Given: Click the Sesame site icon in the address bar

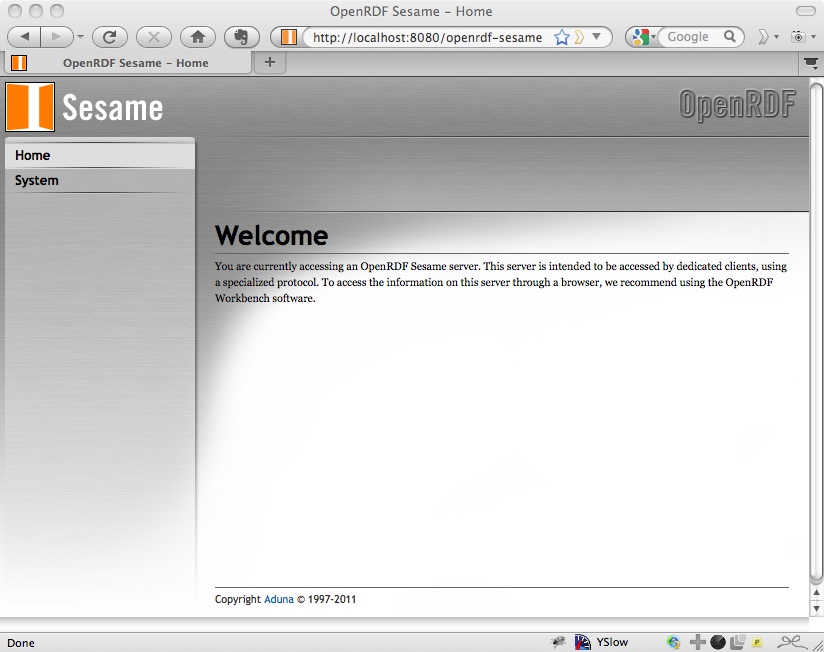Looking at the screenshot, I should (289, 37).
